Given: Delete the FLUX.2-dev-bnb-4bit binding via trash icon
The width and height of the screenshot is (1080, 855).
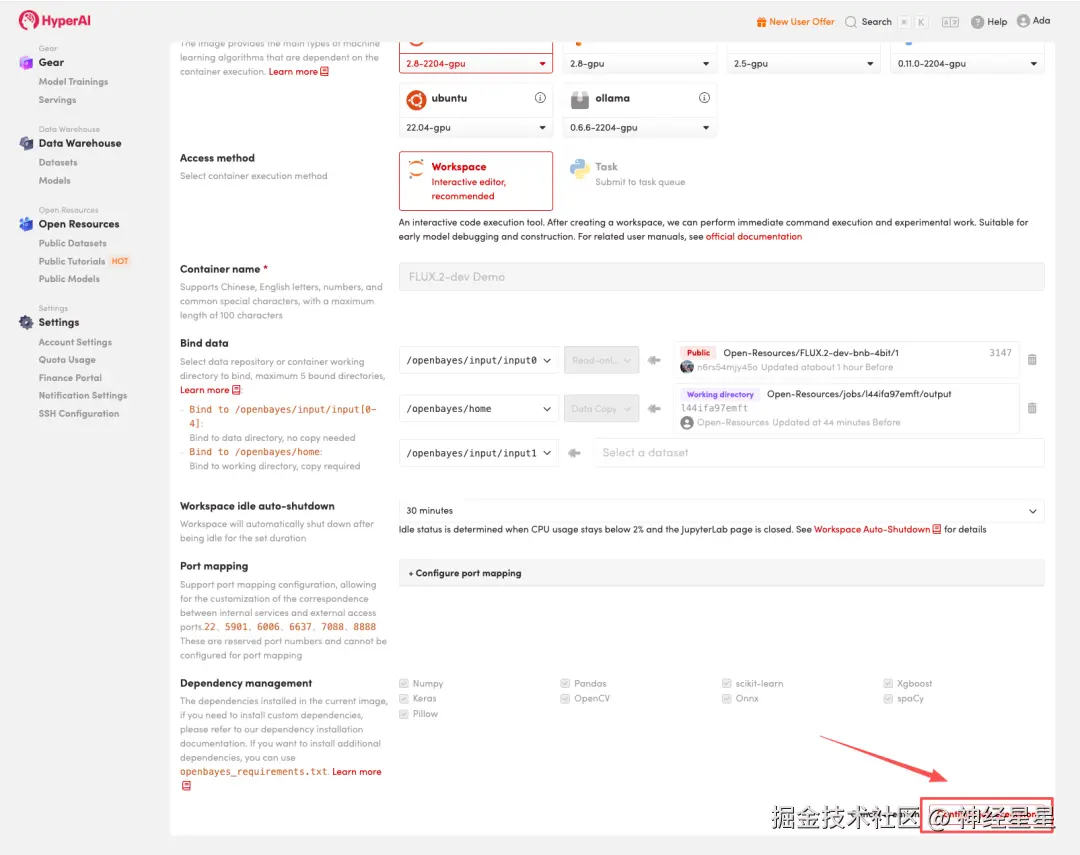Looking at the screenshot, I should point(1032,360).
